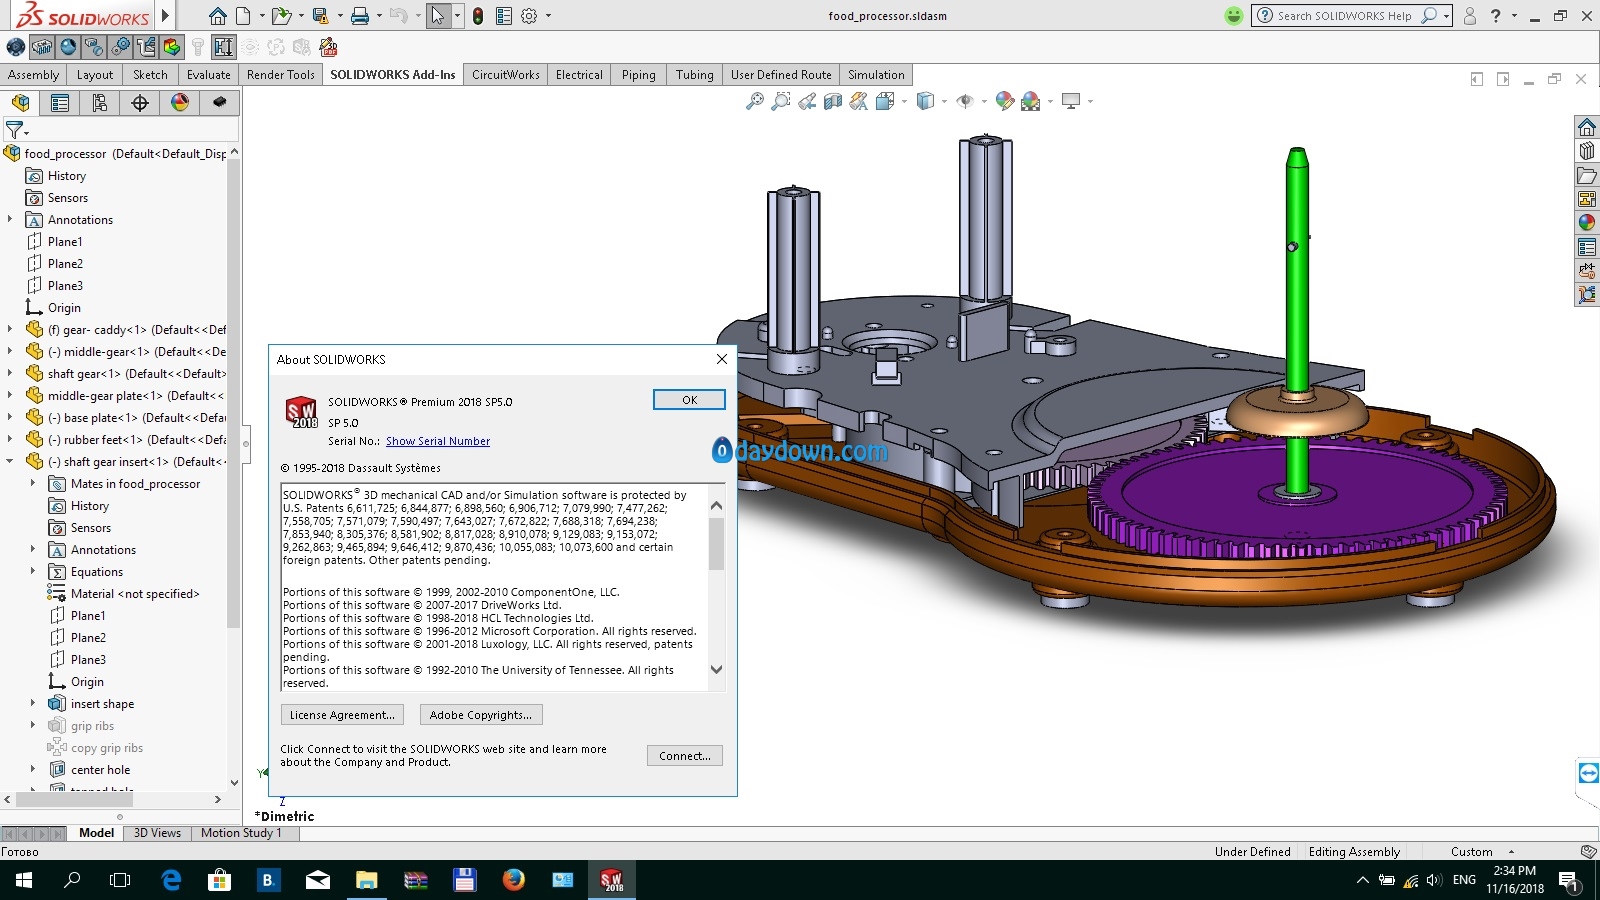Switch to the Evaluate ribbon tab
This screenshot has height=900, width=1600.
click(x=208, y=75)
